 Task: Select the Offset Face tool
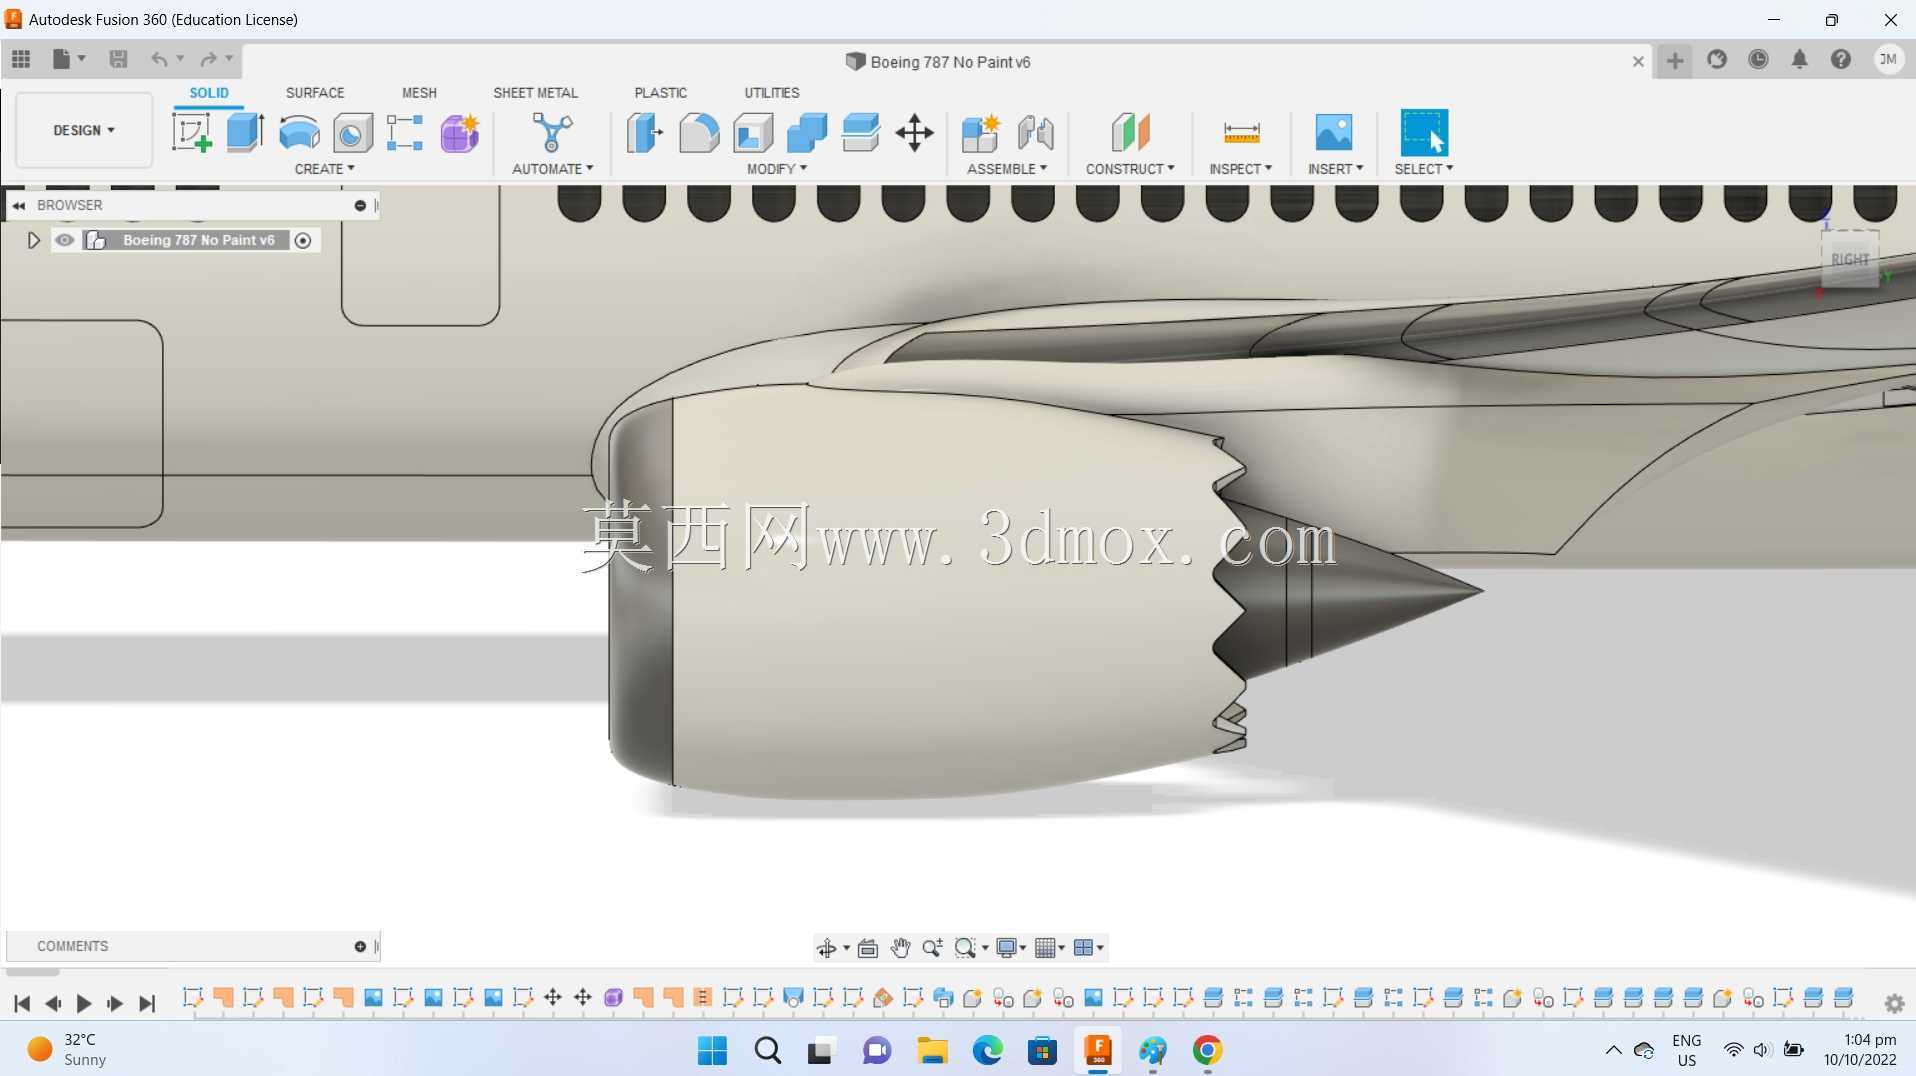click(x=861, y=132)
